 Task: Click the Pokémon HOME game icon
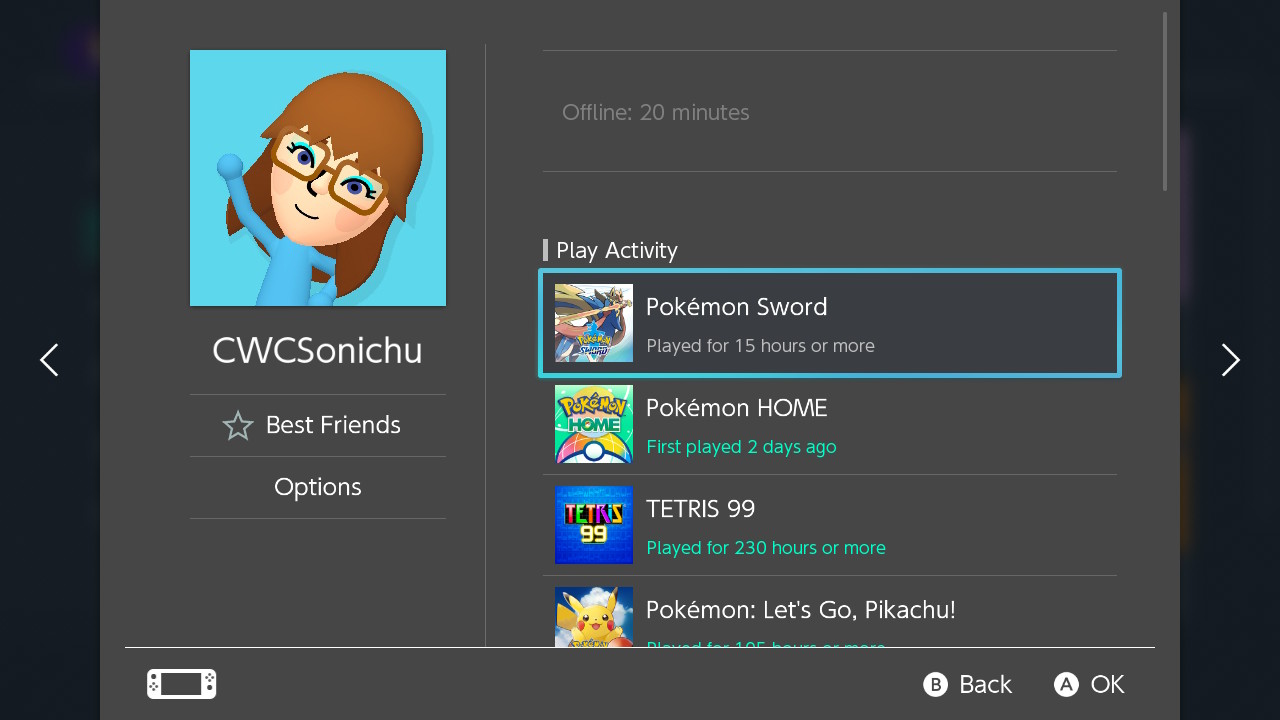pyautogui.click(x=594, y=424)
